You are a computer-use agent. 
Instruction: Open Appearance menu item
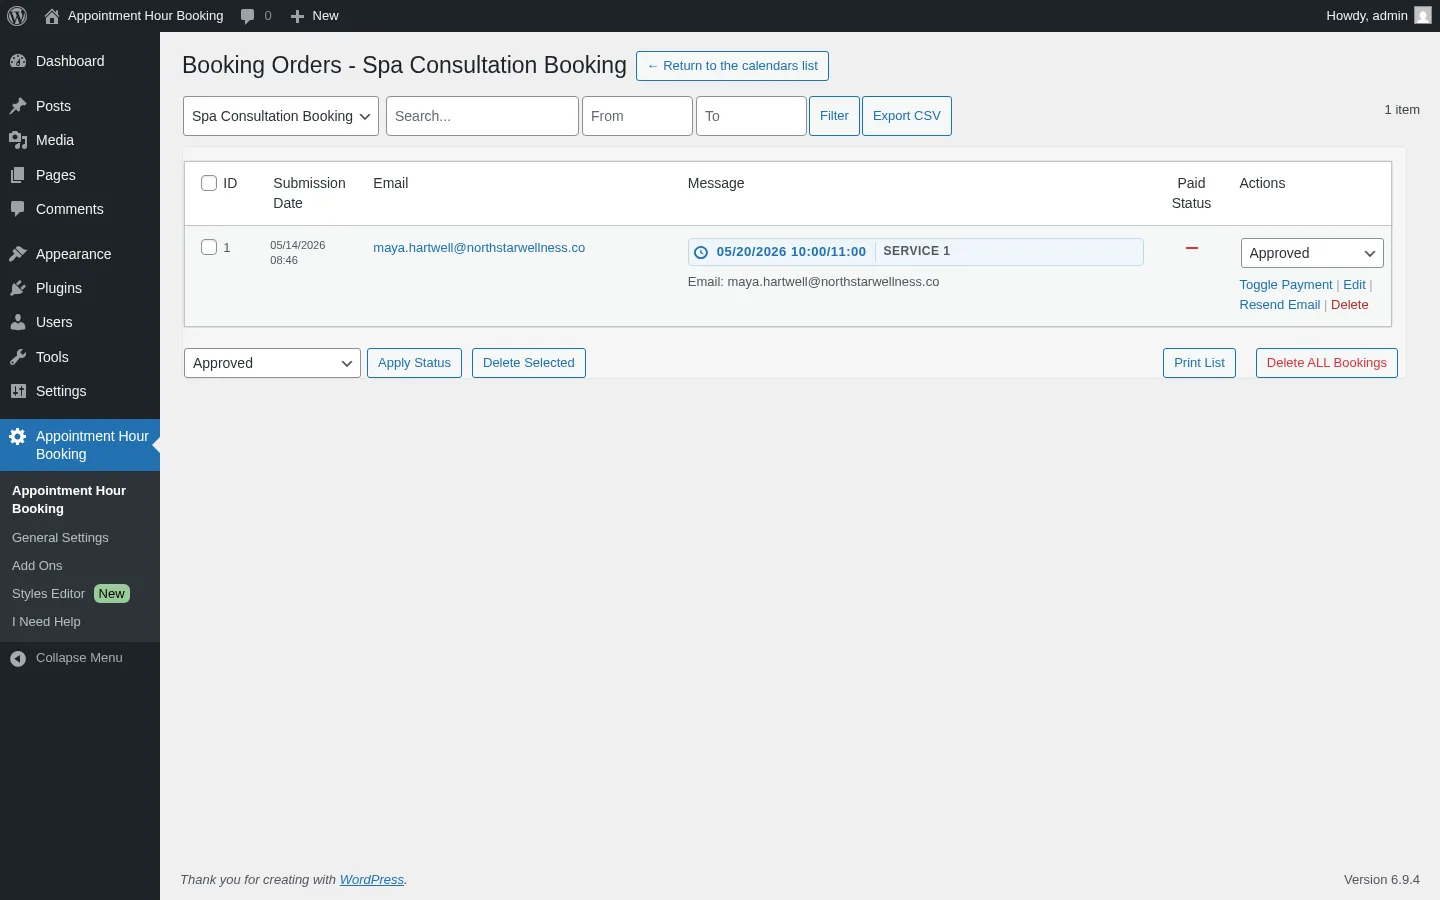pos(80,254)
